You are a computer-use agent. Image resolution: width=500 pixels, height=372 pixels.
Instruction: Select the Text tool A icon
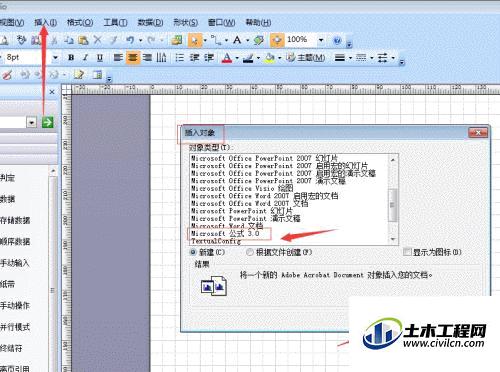pos(237,40)
